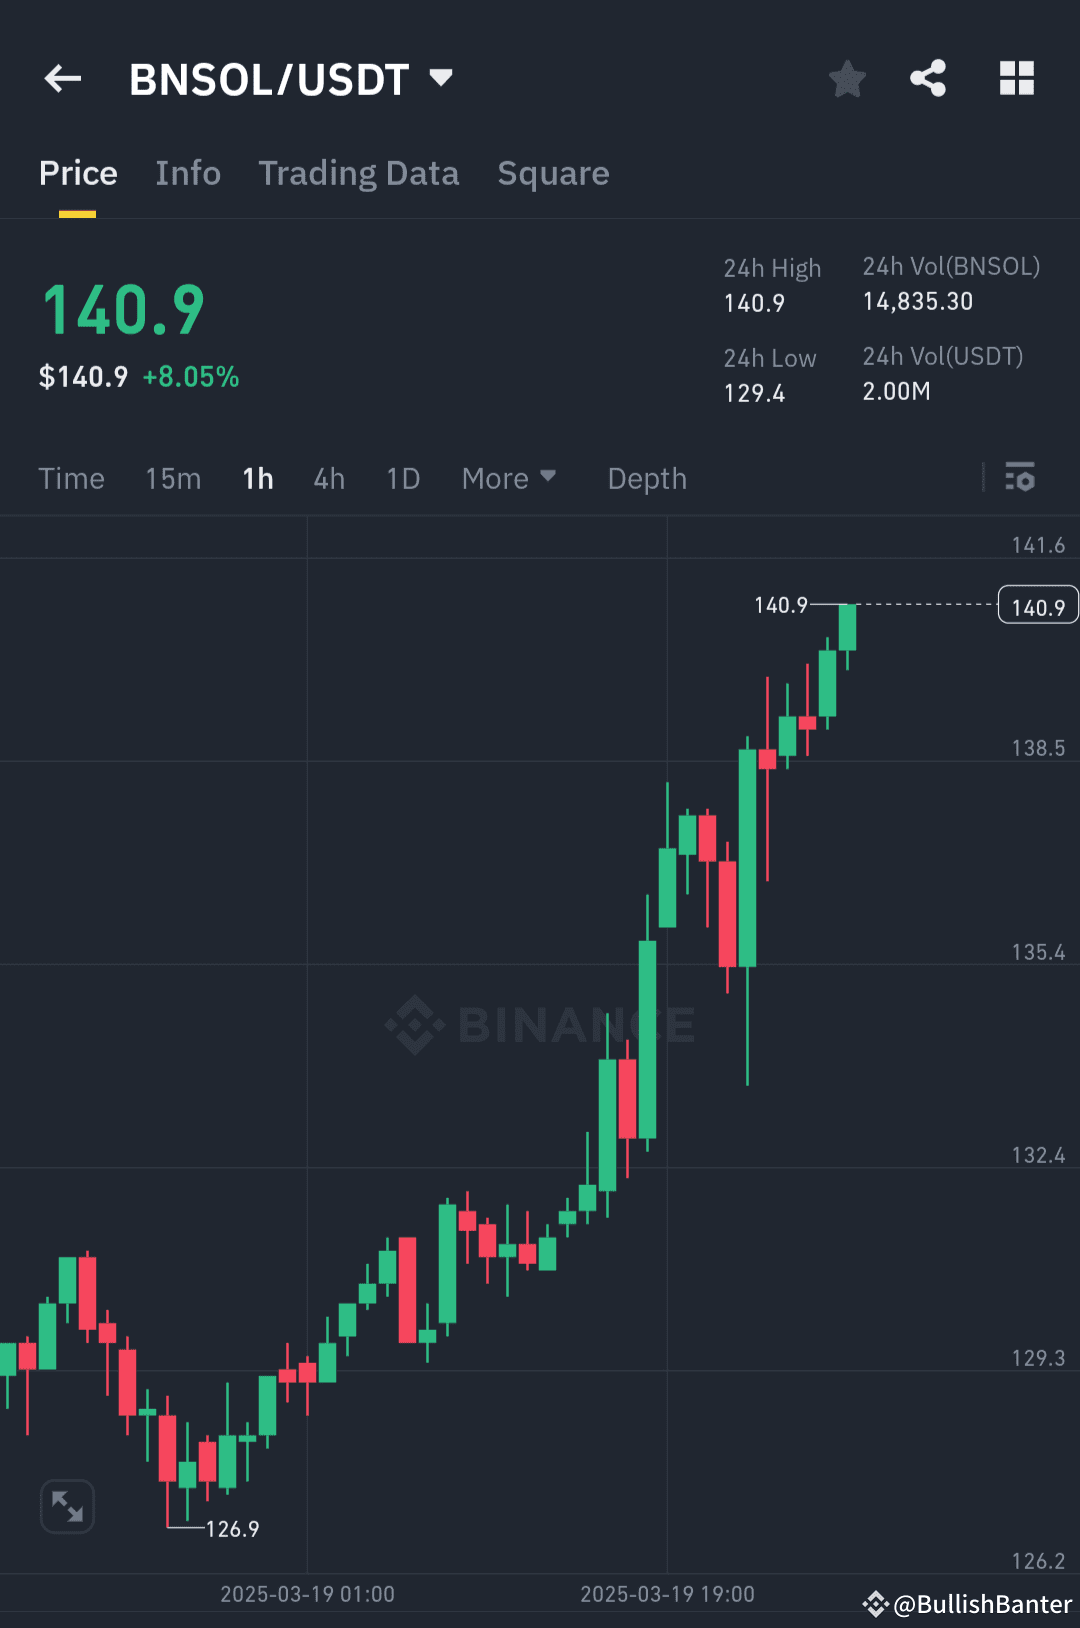1080x1628 pixels.
Task: Tap the 24h High value 140.9
Action: tap(754, 303)
